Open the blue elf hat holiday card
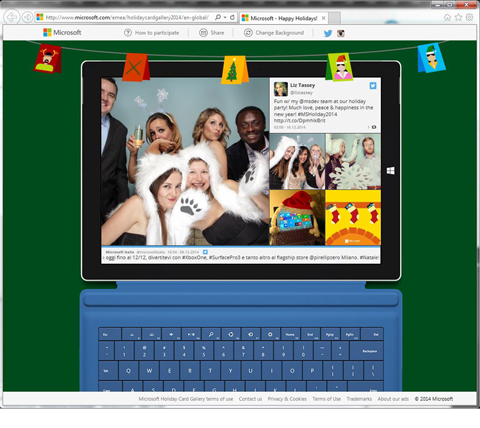 431,57
